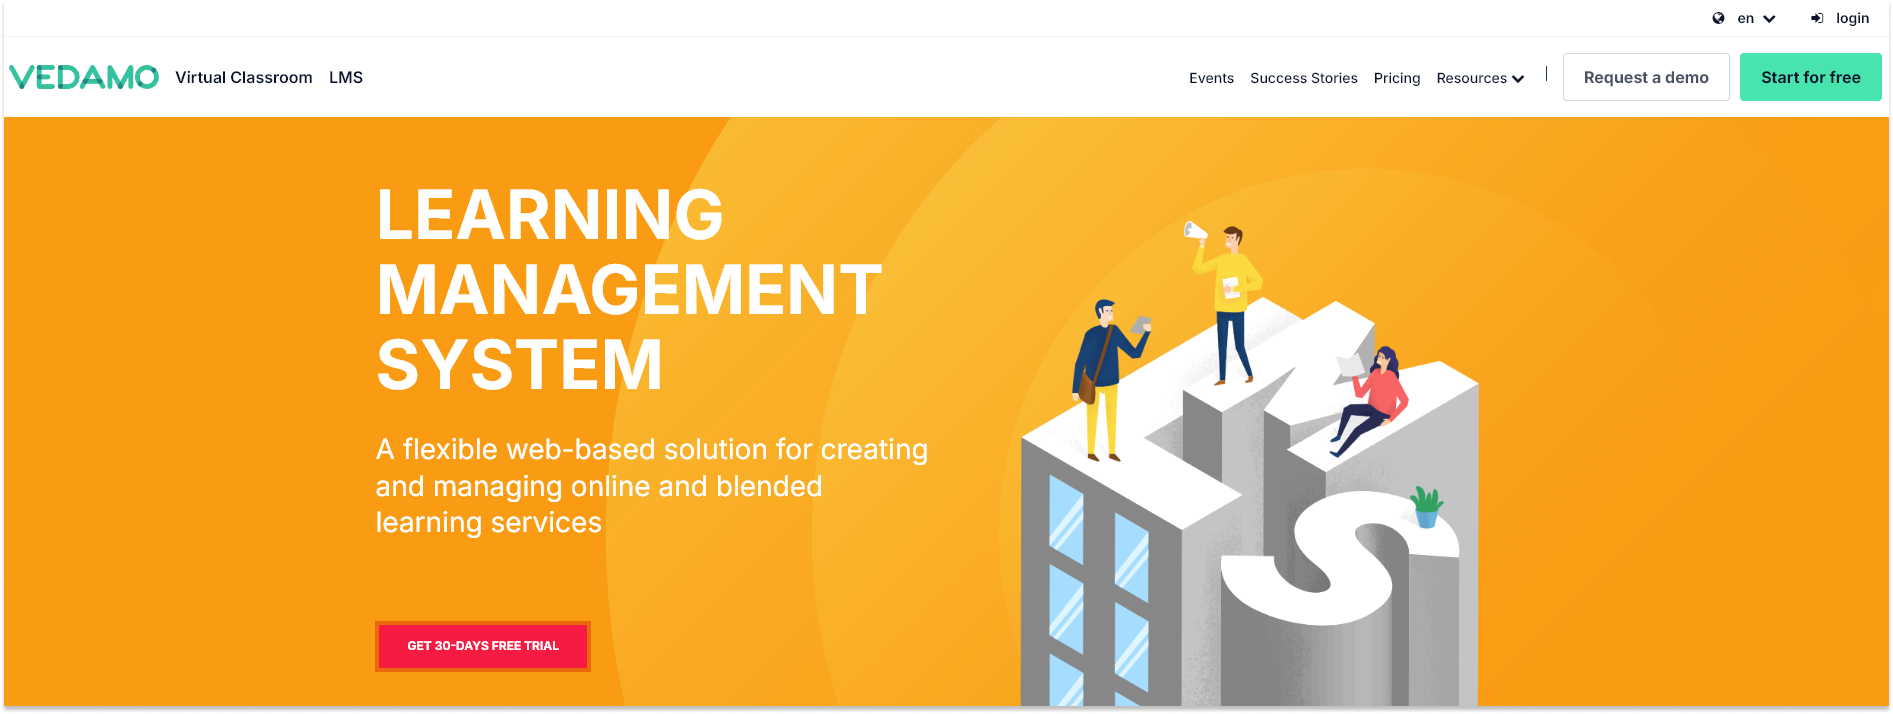Click the VEDAMO logo
This screenshot has width=1893, height=714.
[84, 77]
